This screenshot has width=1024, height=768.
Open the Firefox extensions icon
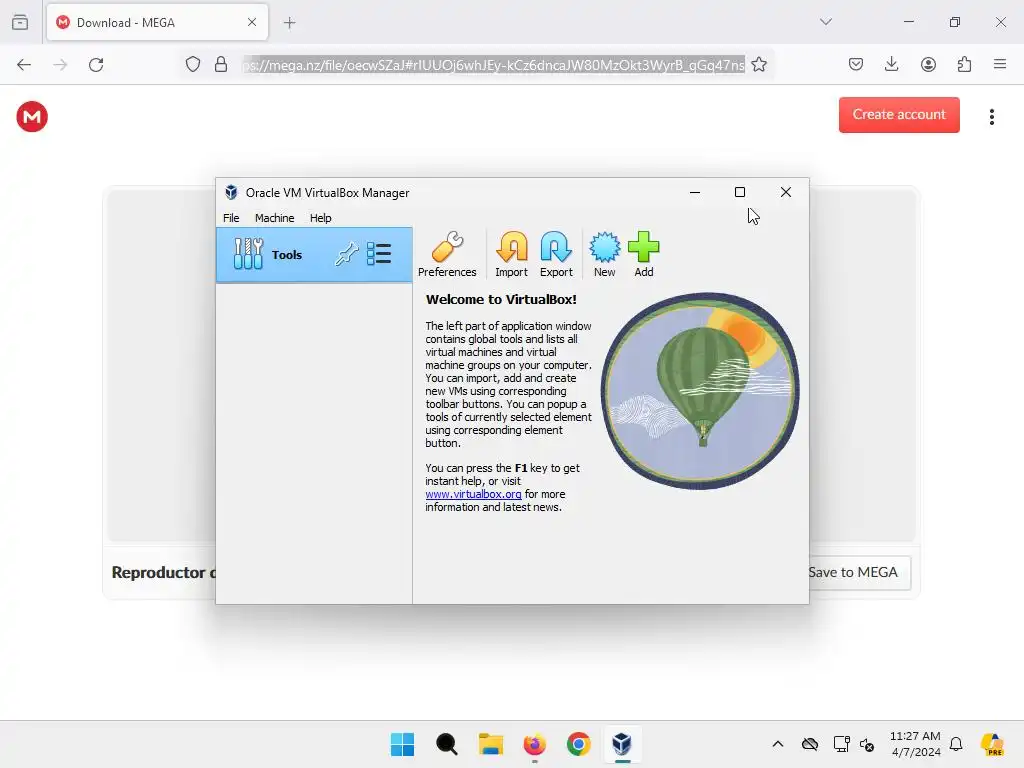tap(964, 64)
